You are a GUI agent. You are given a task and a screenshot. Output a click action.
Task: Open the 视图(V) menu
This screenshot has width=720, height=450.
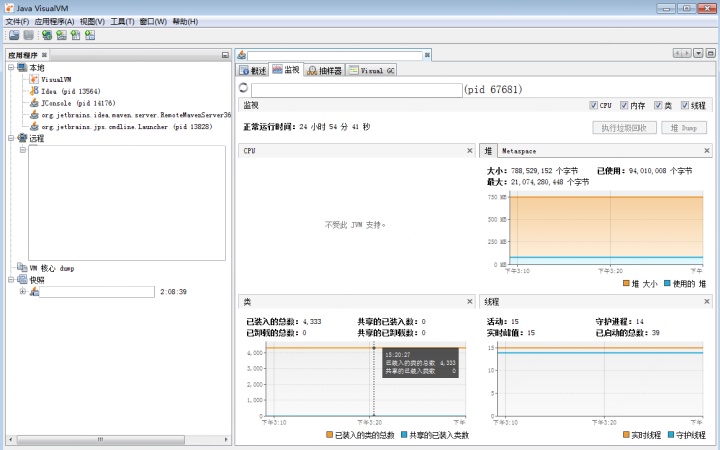pyautogui.click(x=92, y=22)
